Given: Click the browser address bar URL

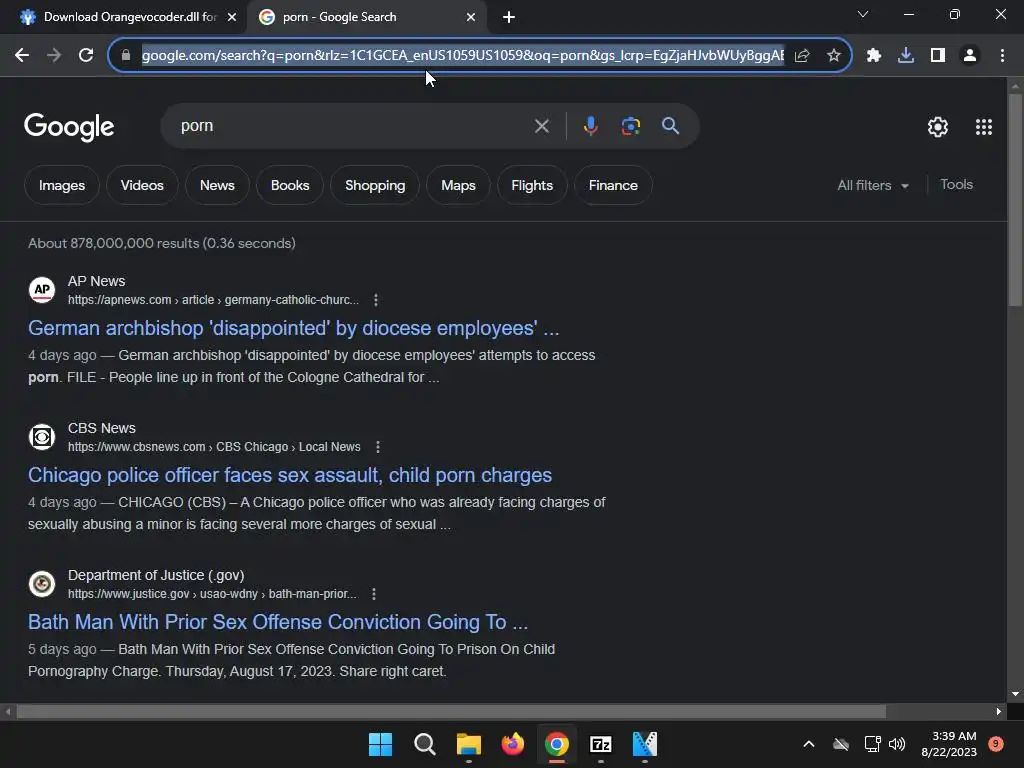Looking at the screenshot, I should [x=462, y=56].
